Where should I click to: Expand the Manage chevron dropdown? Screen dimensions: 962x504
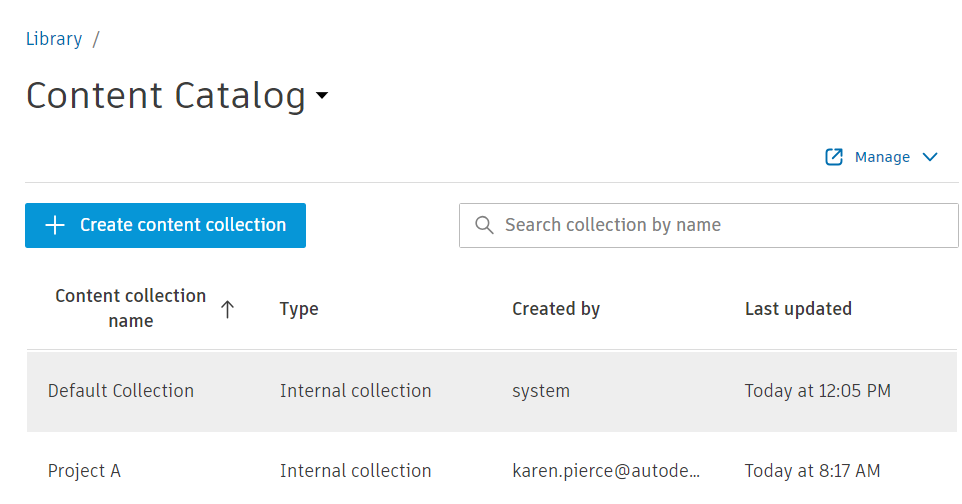click(x=930, y=157)
